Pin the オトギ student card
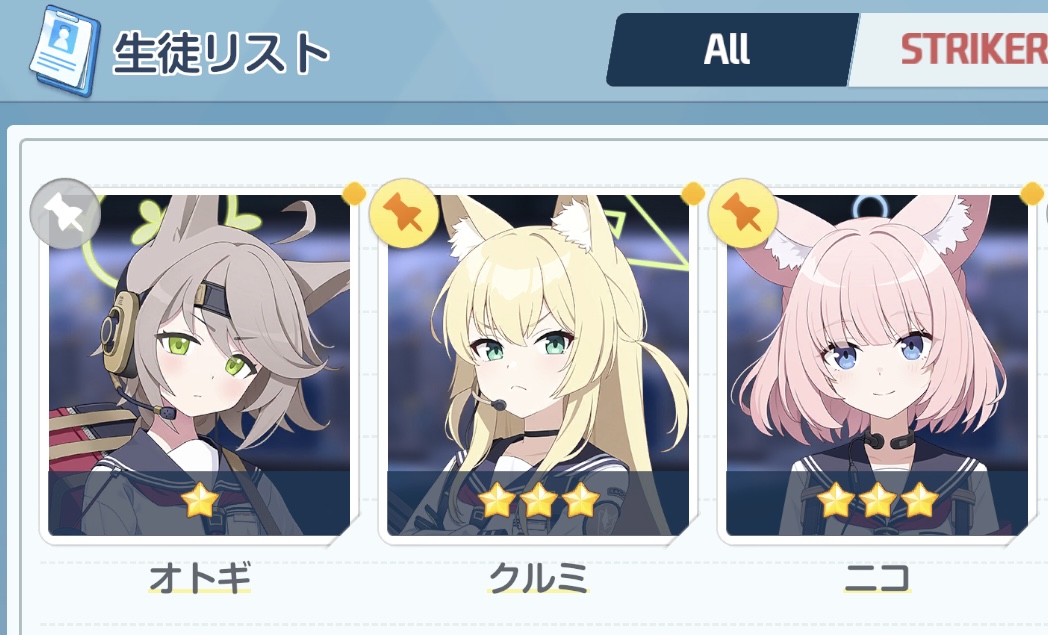The width and height of the screenshot is (1048, 635). pos(65,215)
